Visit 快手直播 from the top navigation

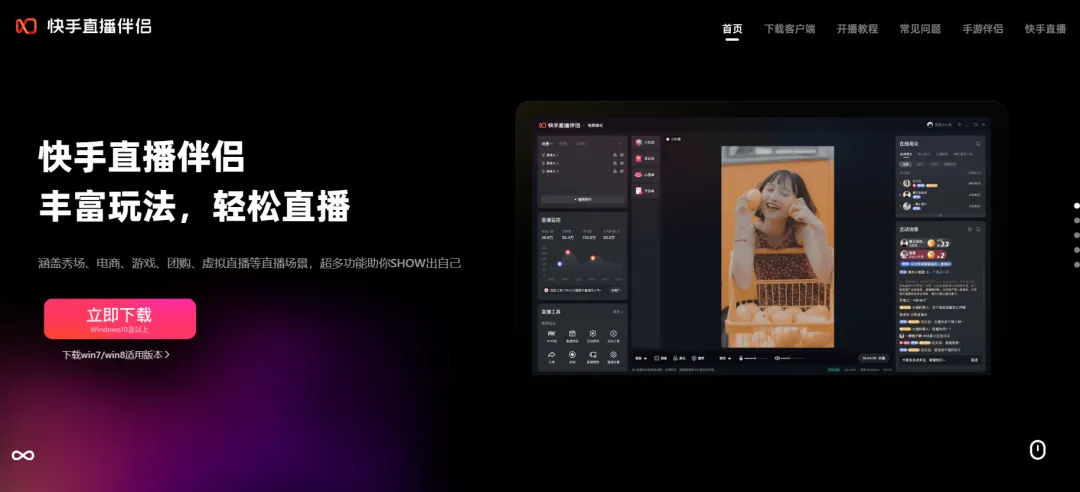[x=1046, y=29]
